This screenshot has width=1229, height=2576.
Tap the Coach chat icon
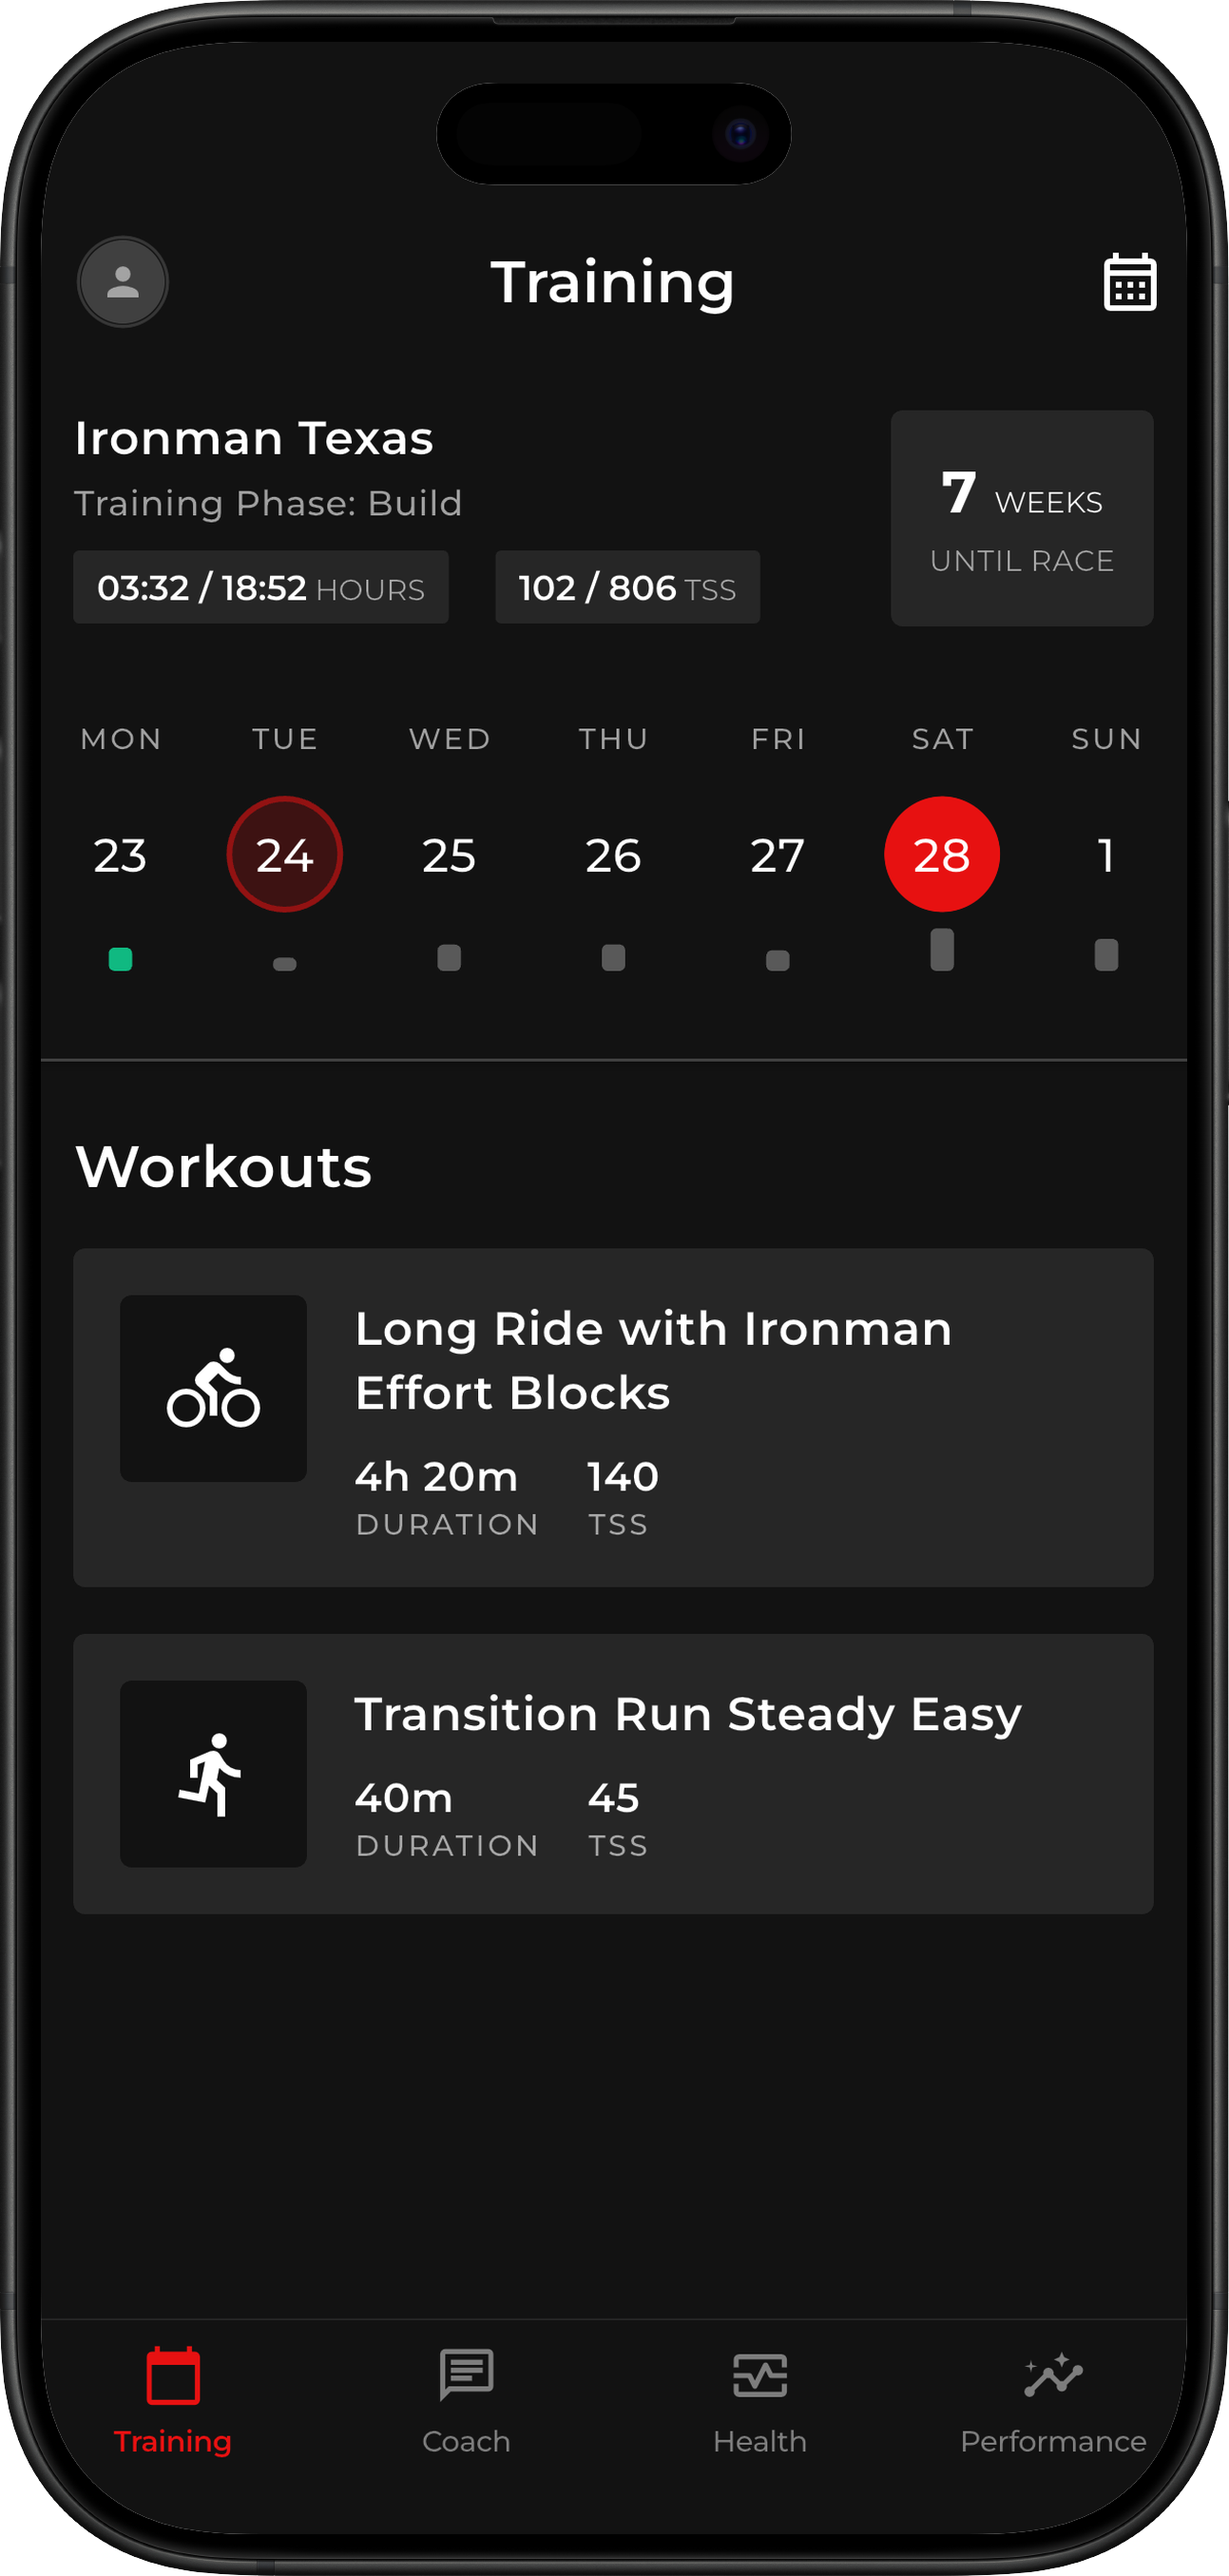(x=466, y=2374)
